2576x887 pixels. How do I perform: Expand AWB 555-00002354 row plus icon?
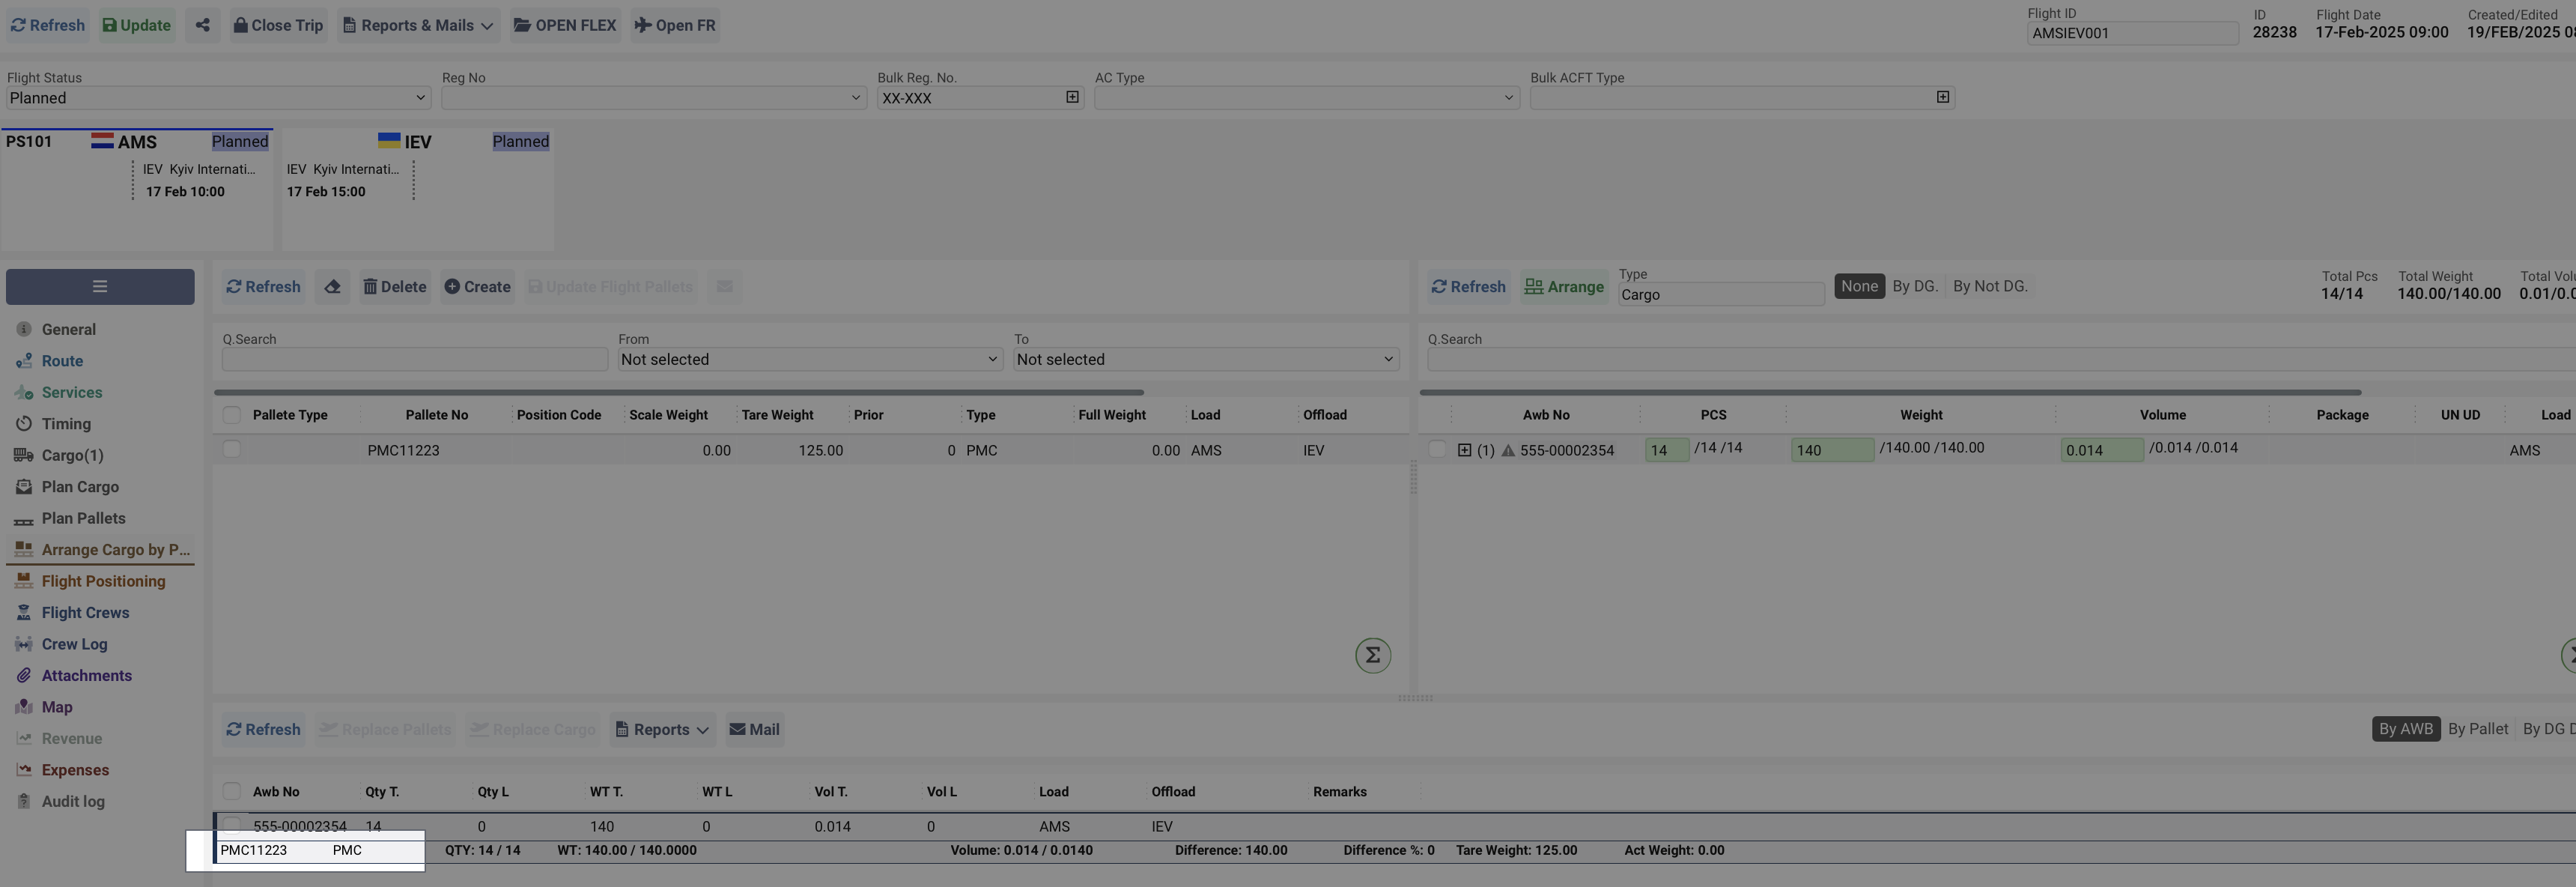coord(1464,450)
